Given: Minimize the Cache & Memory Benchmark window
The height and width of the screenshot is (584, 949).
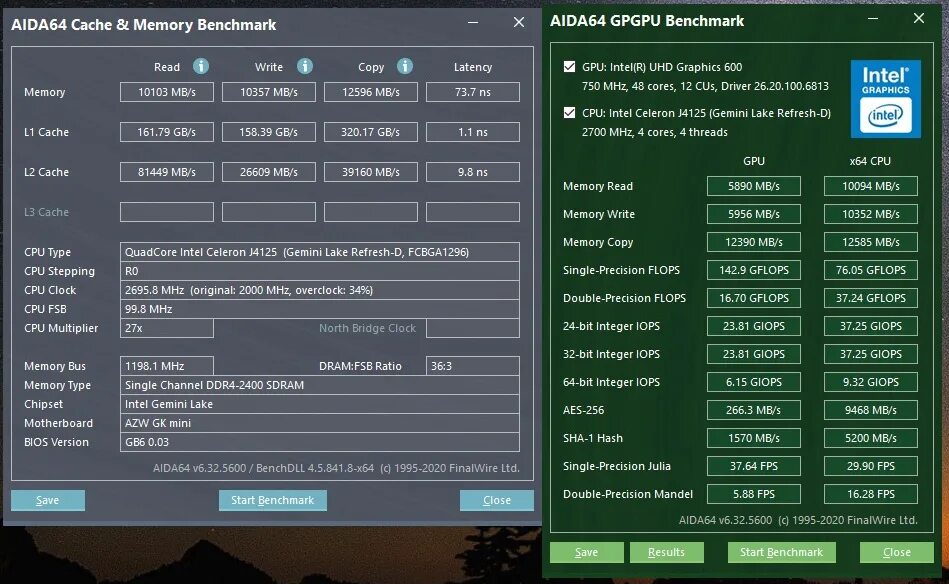Looking at the screenshot, I should coord(473,22).
